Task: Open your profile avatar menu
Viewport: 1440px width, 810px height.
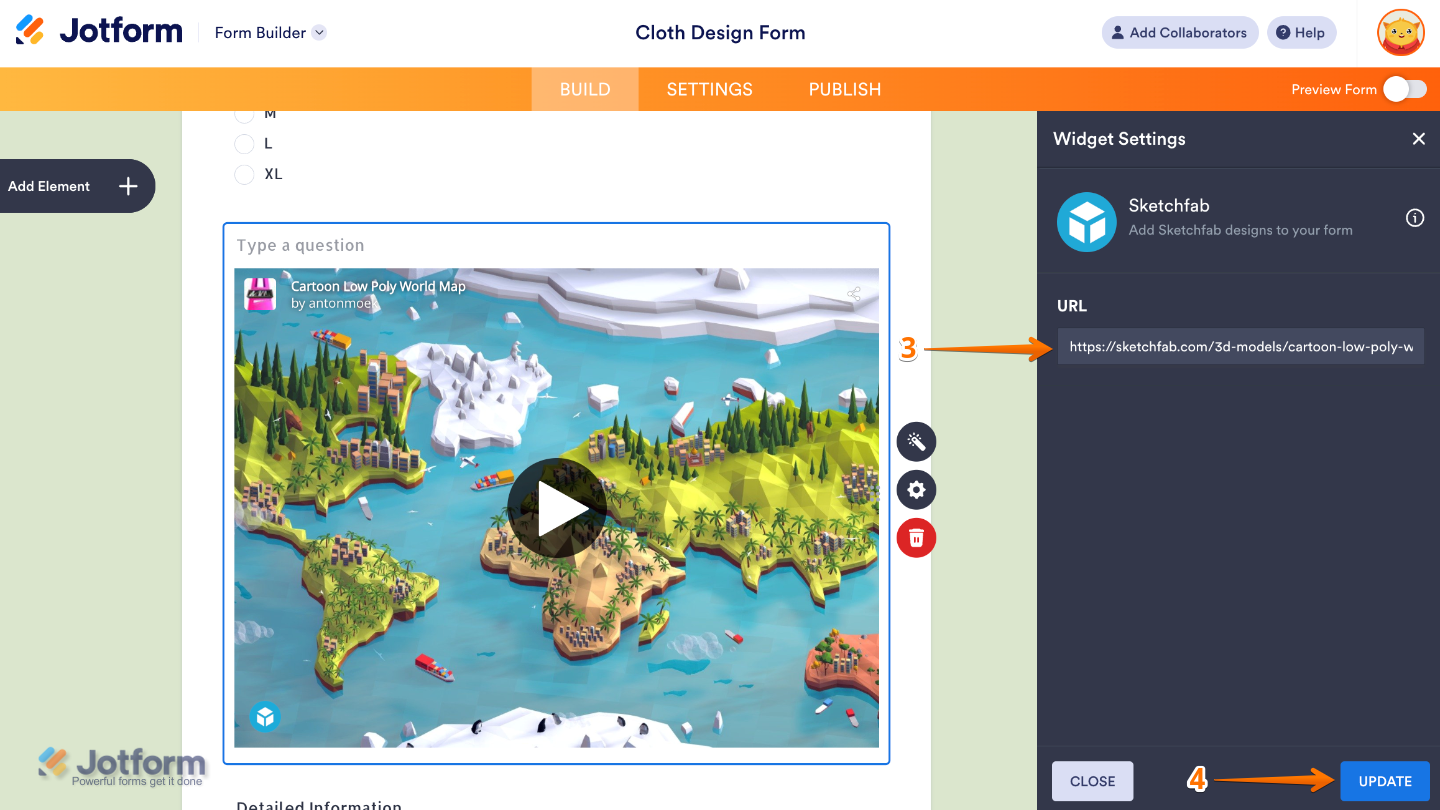Action: click(1400, 32)
